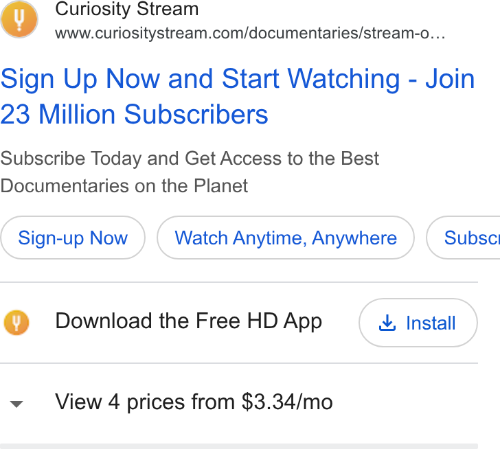Click the Curiosity Stream favicon logo
The width and height of the screenshot is (500, 449).
19,19
